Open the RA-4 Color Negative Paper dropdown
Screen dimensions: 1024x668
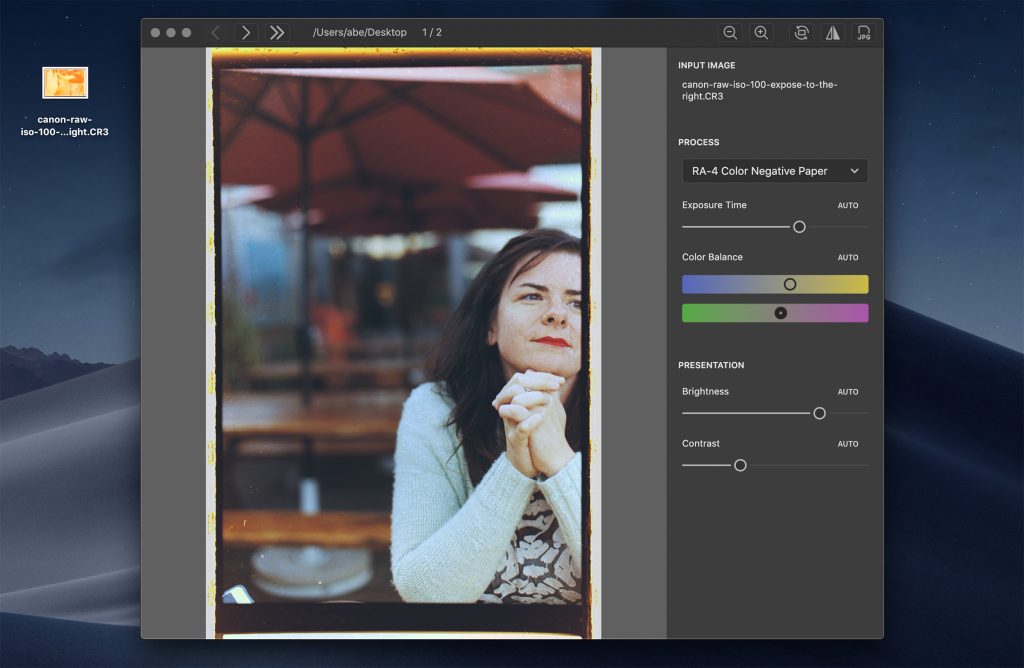pyautogui.click(x=775, y=171)
